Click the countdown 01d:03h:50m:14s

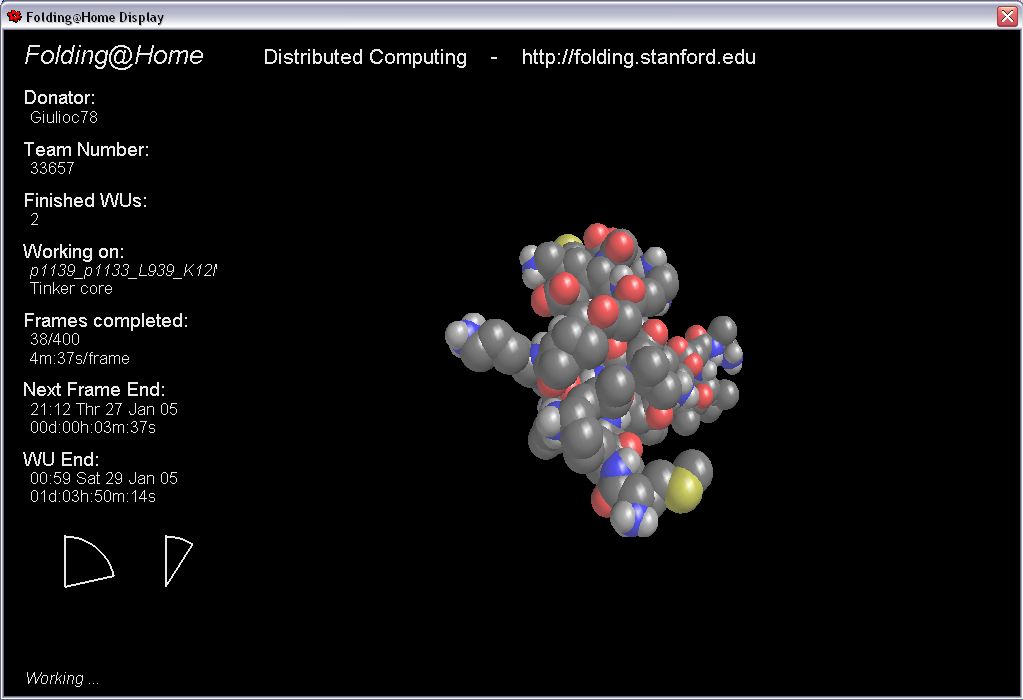(x=93, y=497)
